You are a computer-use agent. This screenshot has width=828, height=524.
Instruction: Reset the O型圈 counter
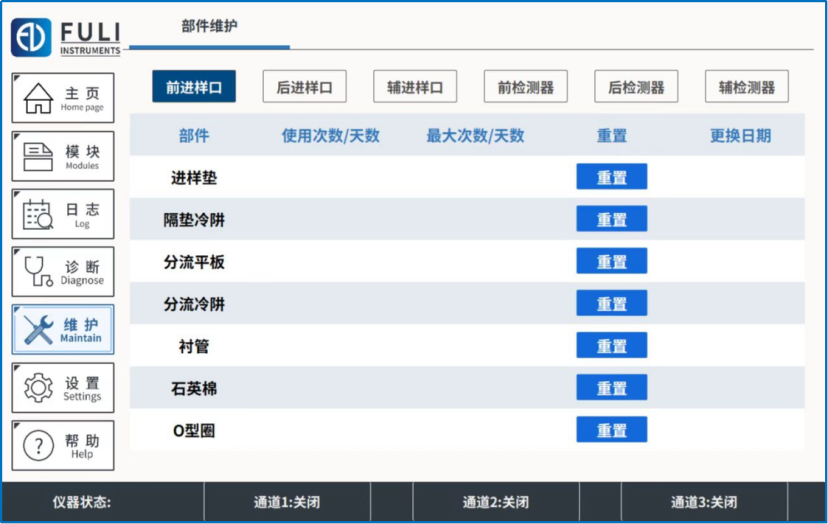pos(611,429)
